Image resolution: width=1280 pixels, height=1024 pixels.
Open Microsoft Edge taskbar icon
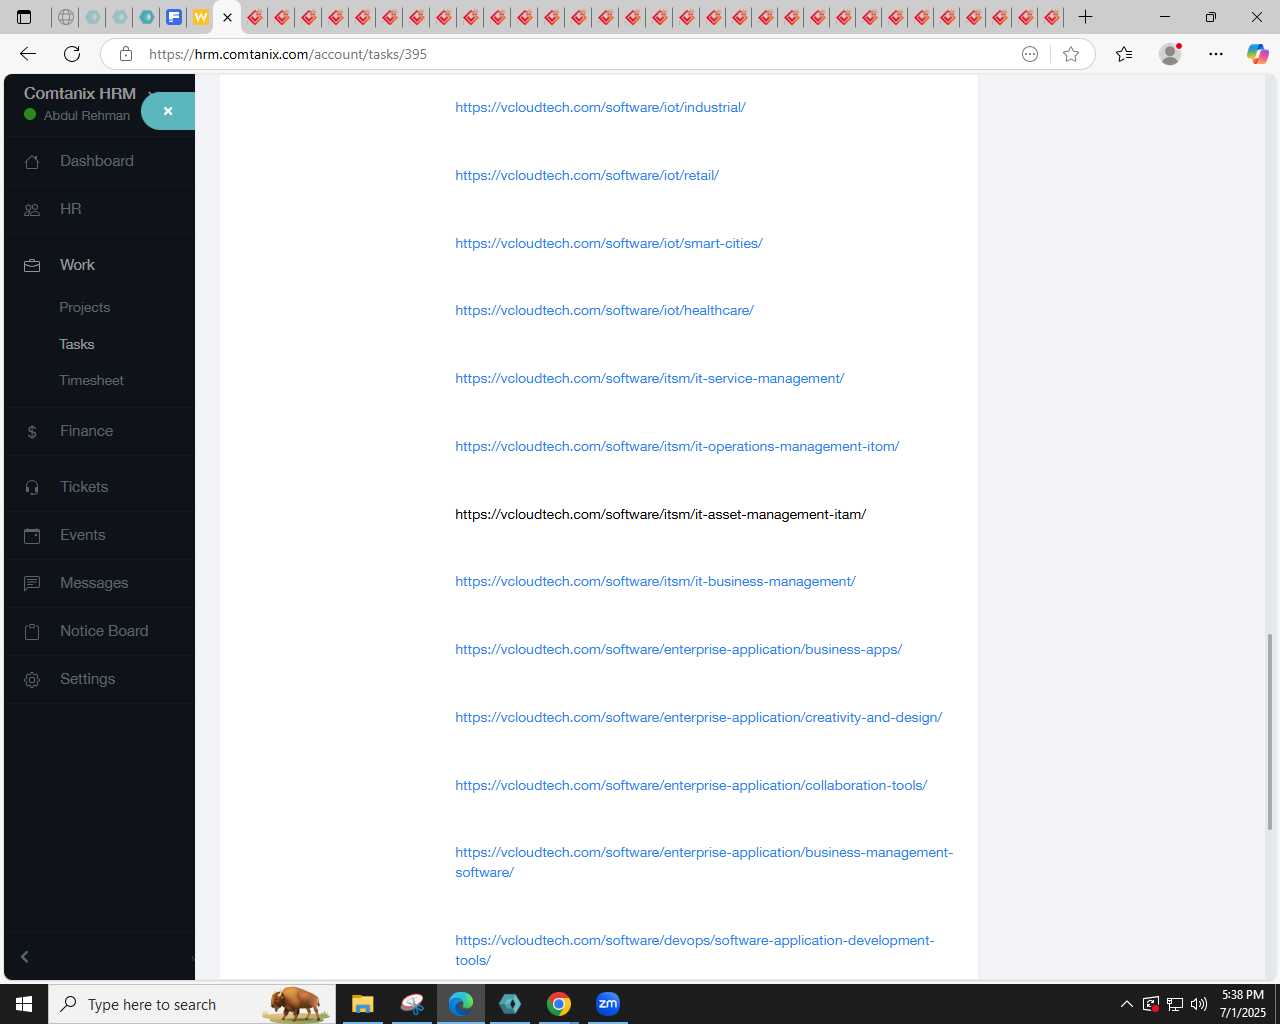[461, 1004]
